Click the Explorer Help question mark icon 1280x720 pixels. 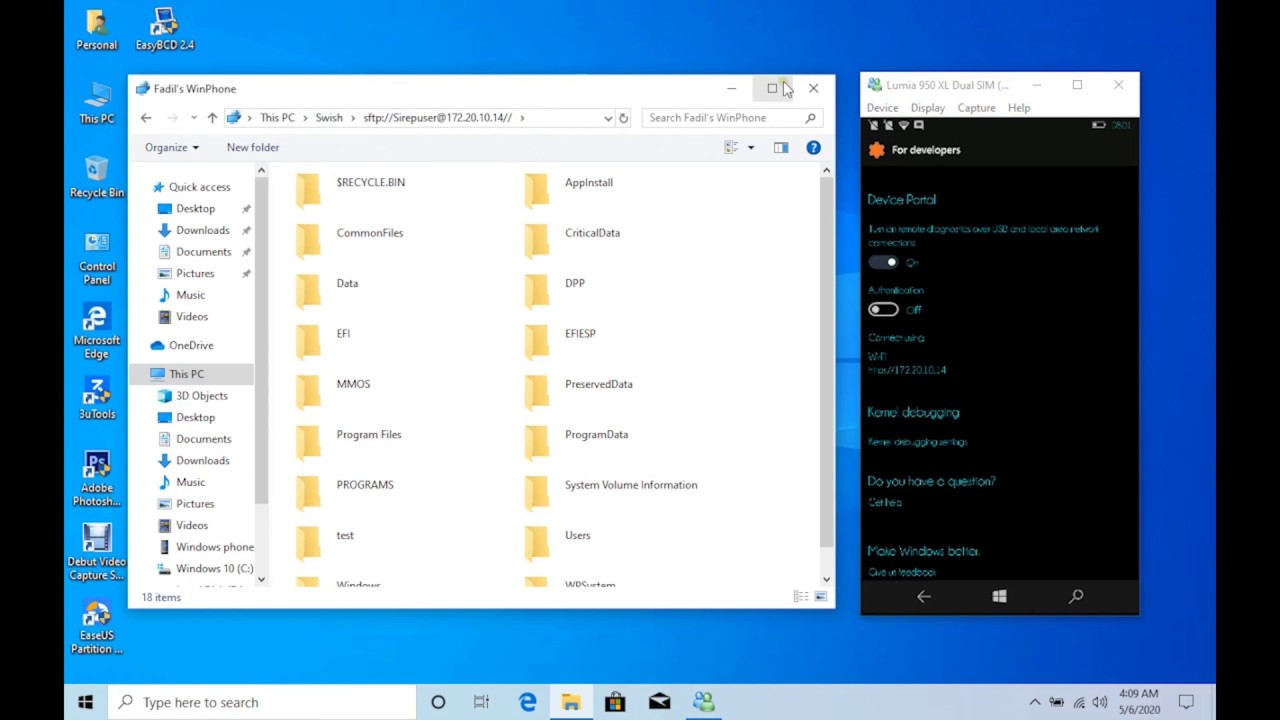pos(813,148)
